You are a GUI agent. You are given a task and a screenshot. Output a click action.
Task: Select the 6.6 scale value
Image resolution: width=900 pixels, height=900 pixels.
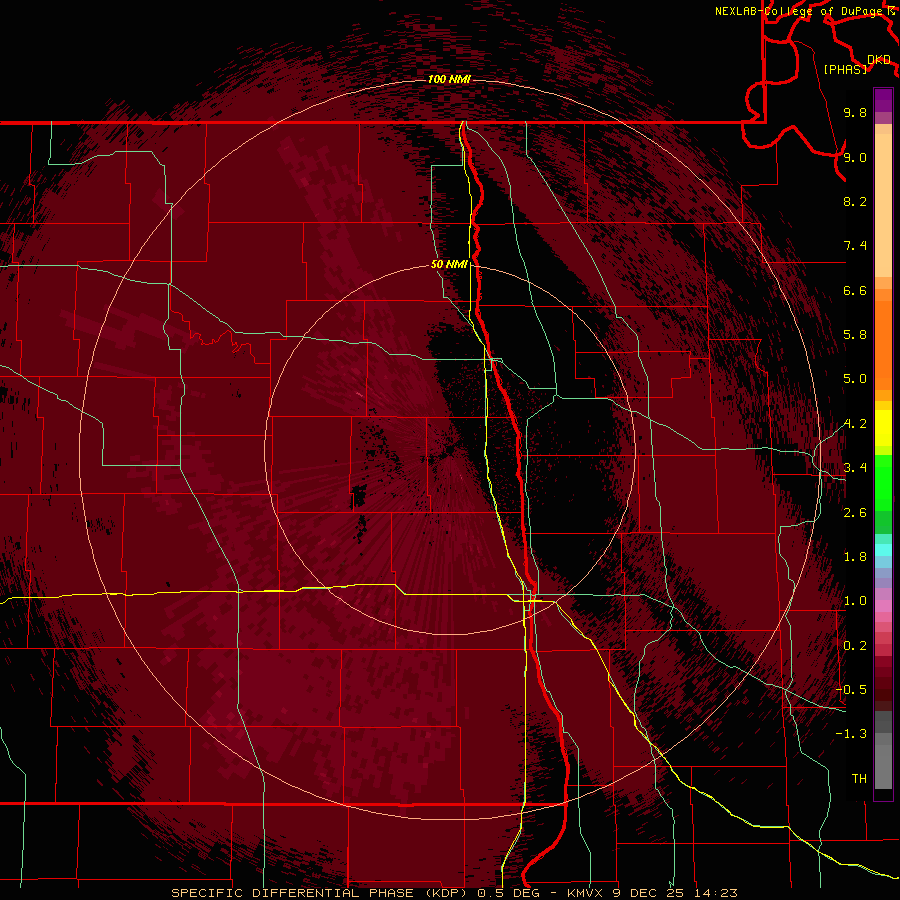855,290
